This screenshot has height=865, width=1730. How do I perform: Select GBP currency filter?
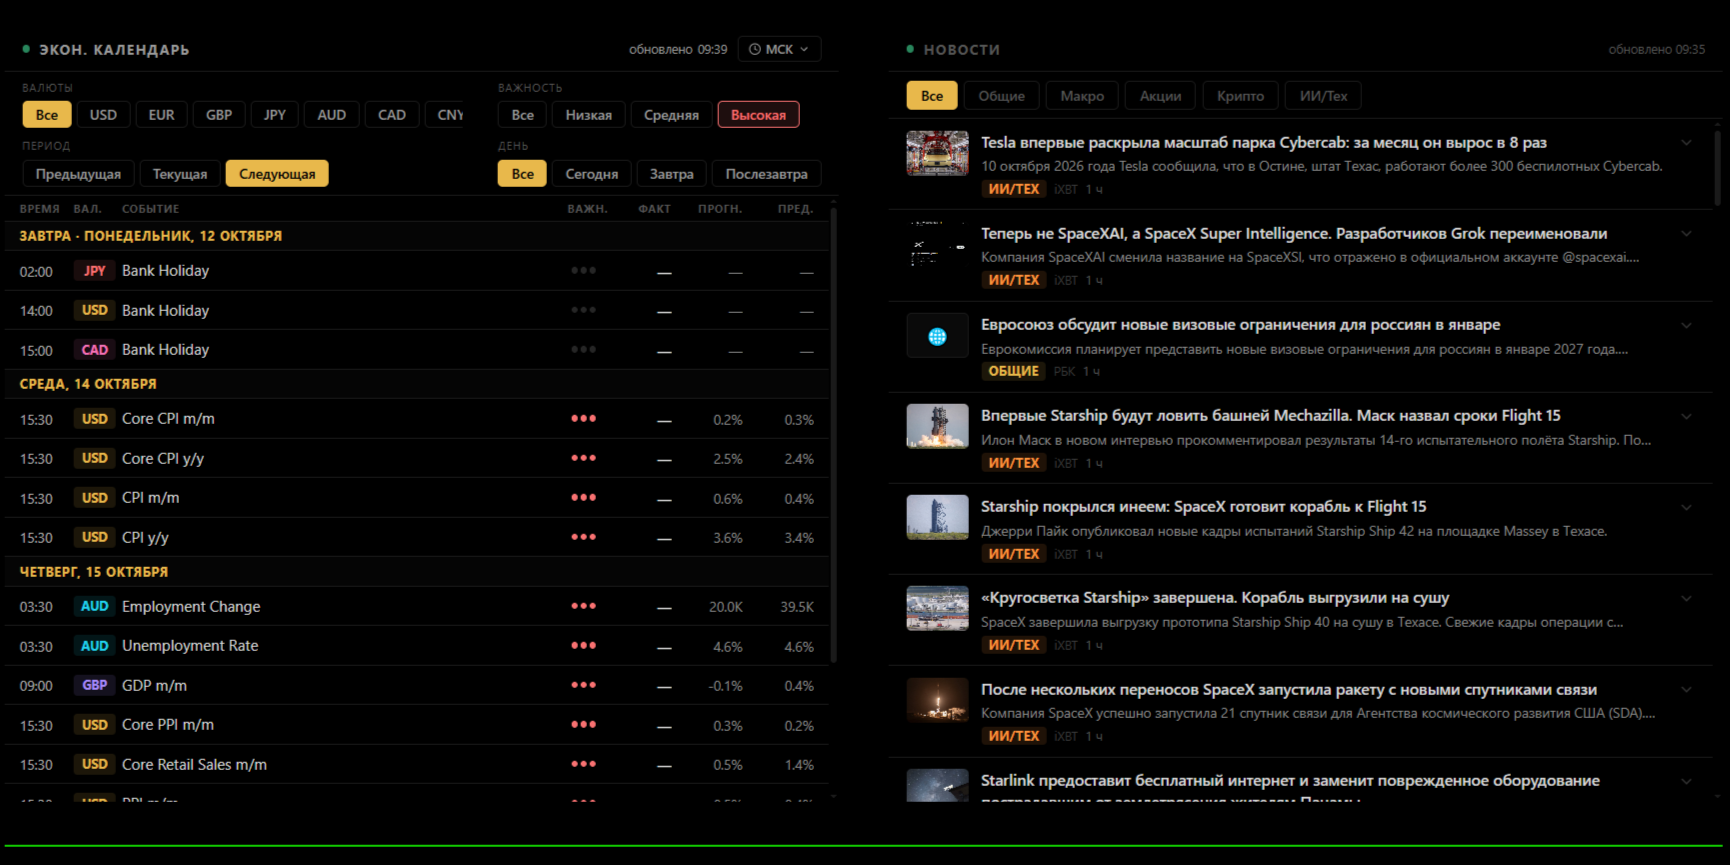click(x=219, y=115)
